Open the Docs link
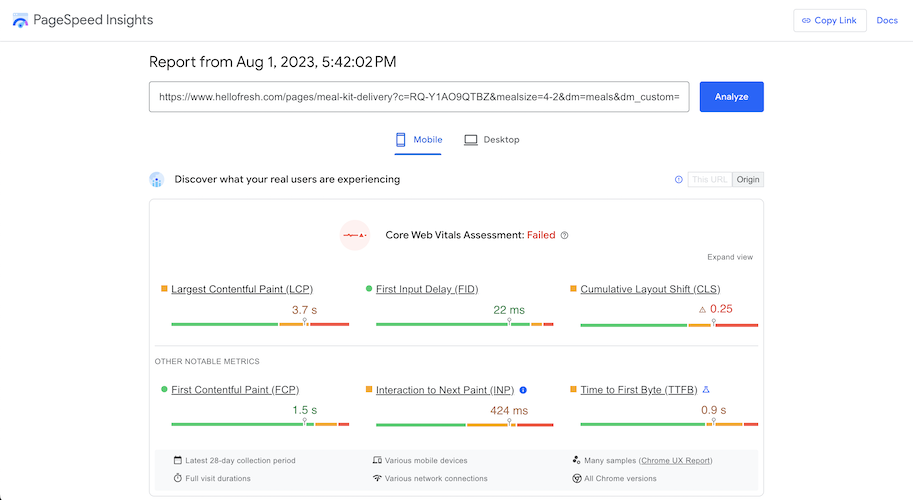 coord(887,20)
